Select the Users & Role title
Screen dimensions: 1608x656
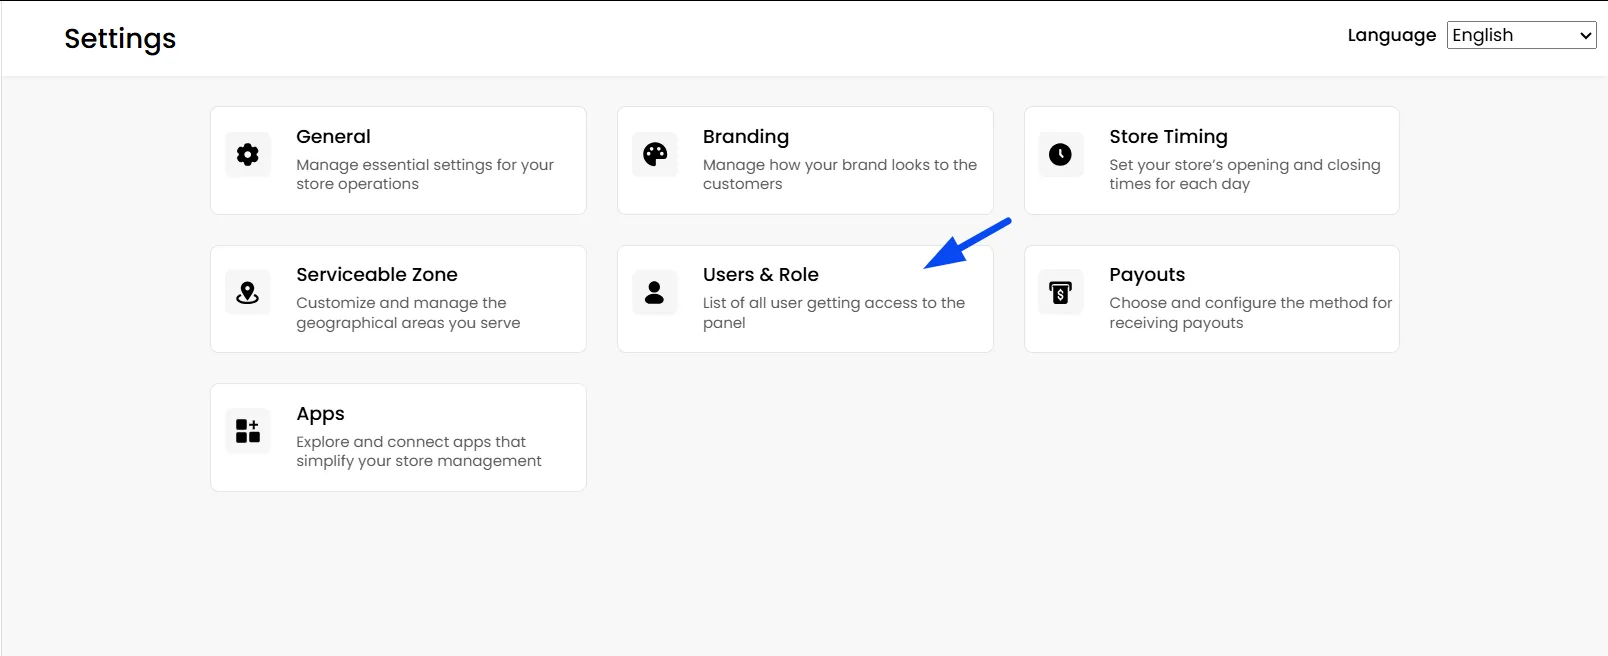[761, 275]
